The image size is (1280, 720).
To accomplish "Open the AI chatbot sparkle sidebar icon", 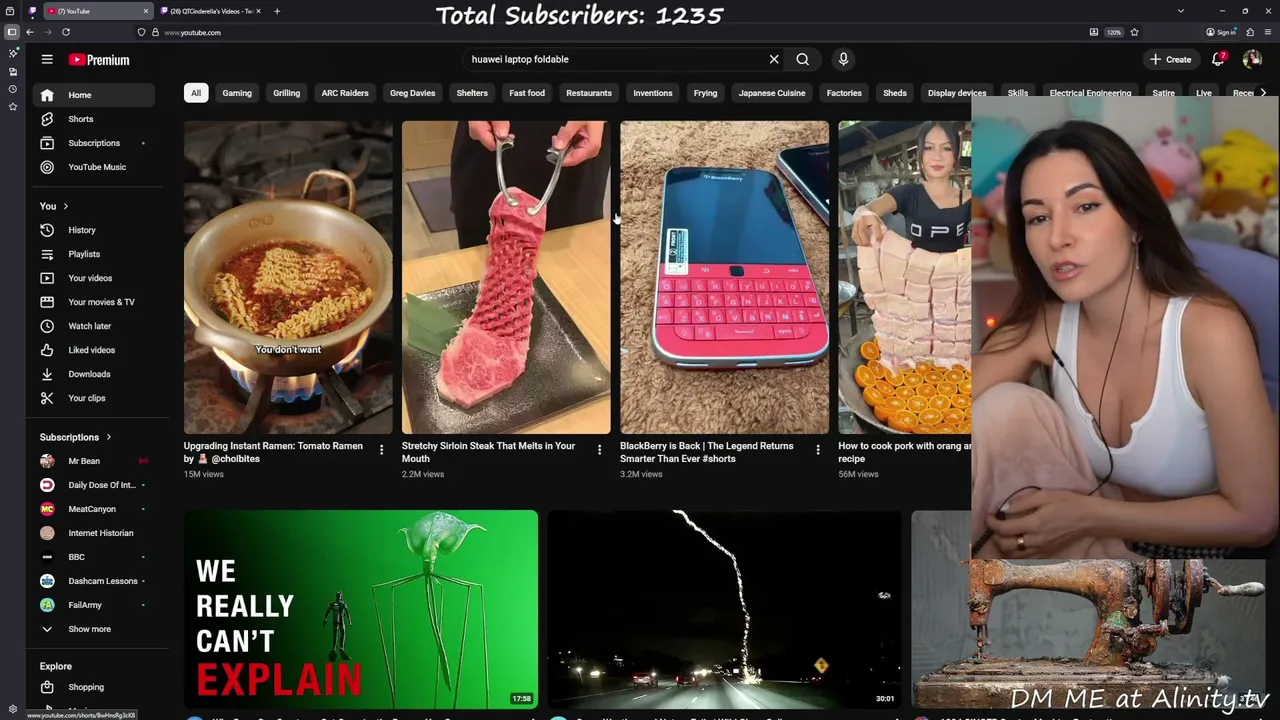I will (x=12, y=53).
